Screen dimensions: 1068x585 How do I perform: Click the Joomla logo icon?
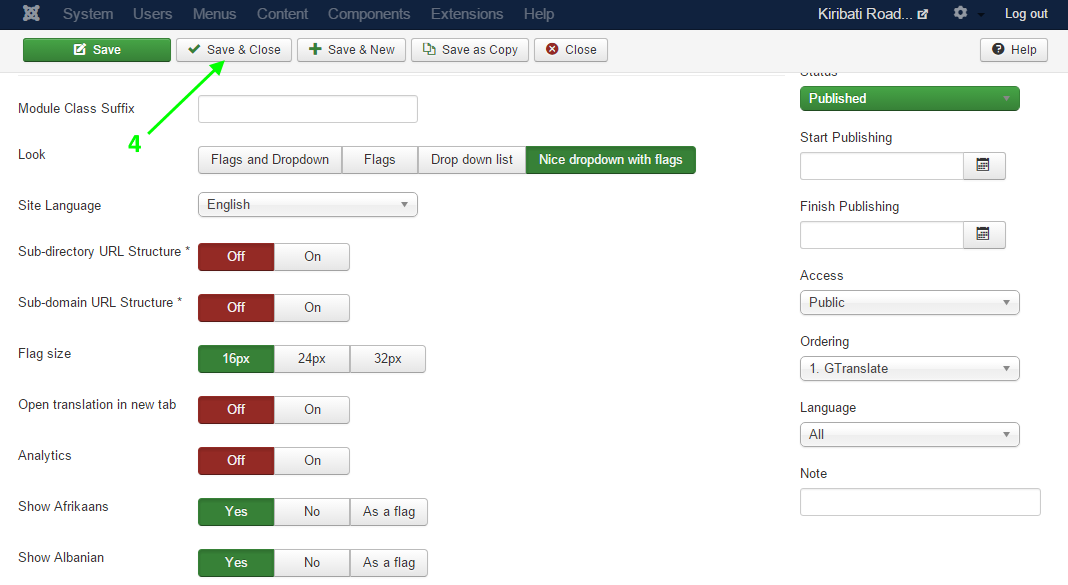pos(31,14)
